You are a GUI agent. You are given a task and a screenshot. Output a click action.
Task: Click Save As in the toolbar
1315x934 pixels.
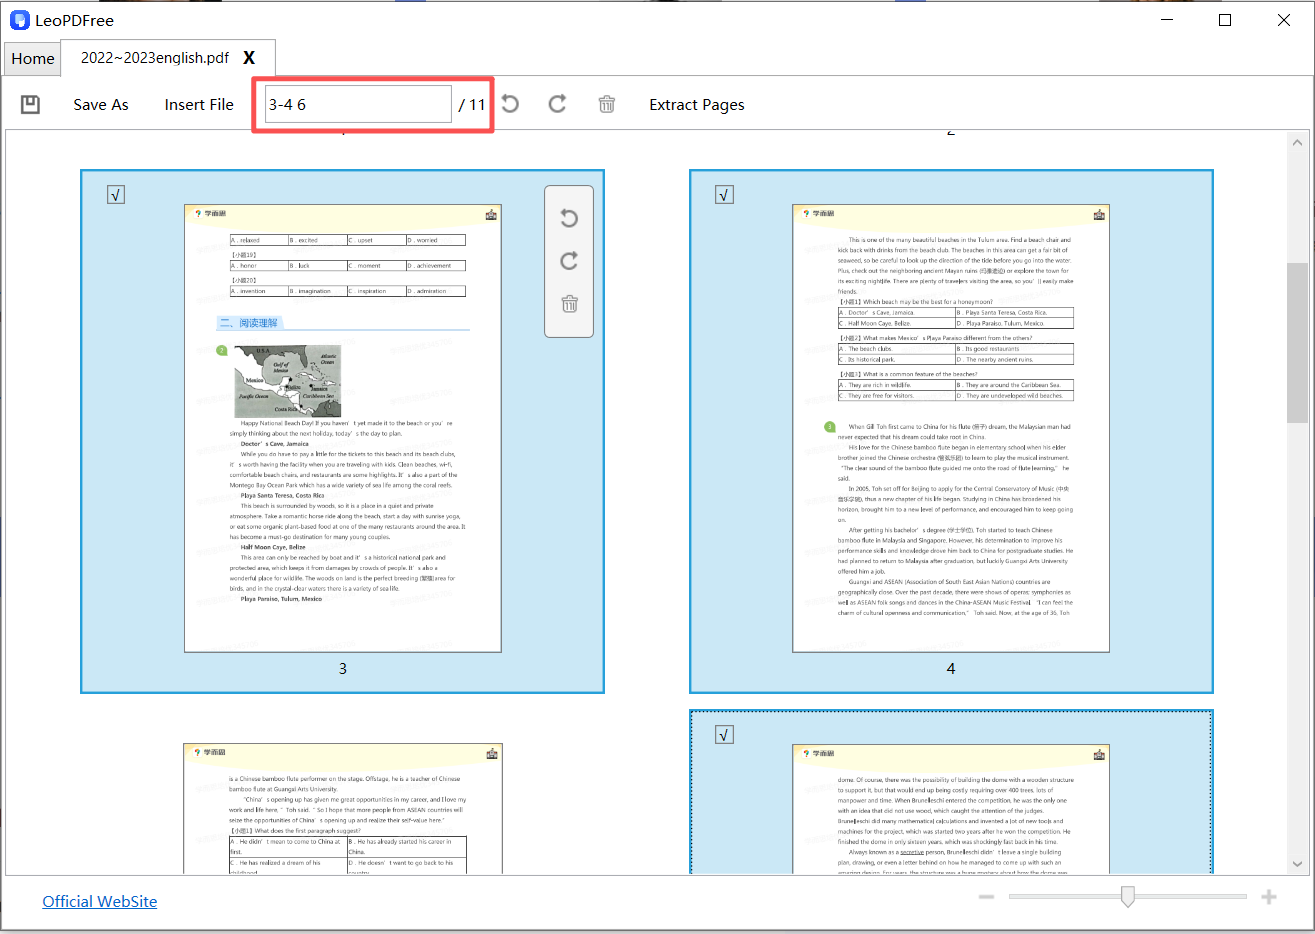(x=100, y=104)
